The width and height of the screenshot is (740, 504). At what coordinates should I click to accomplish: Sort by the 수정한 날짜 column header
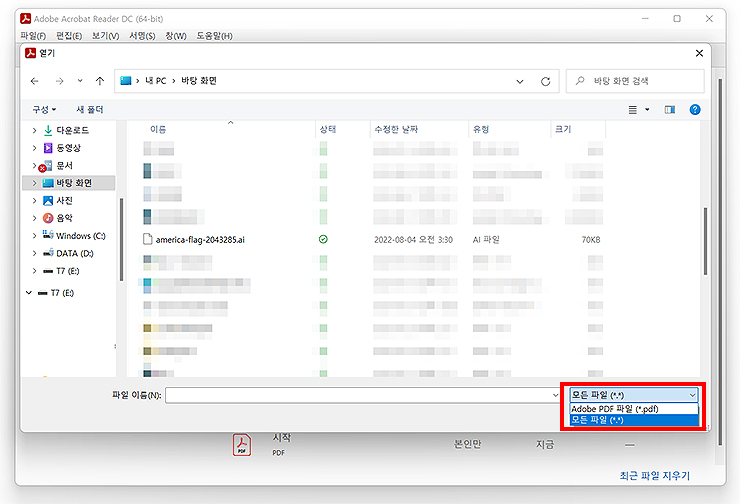click(396, 129)
